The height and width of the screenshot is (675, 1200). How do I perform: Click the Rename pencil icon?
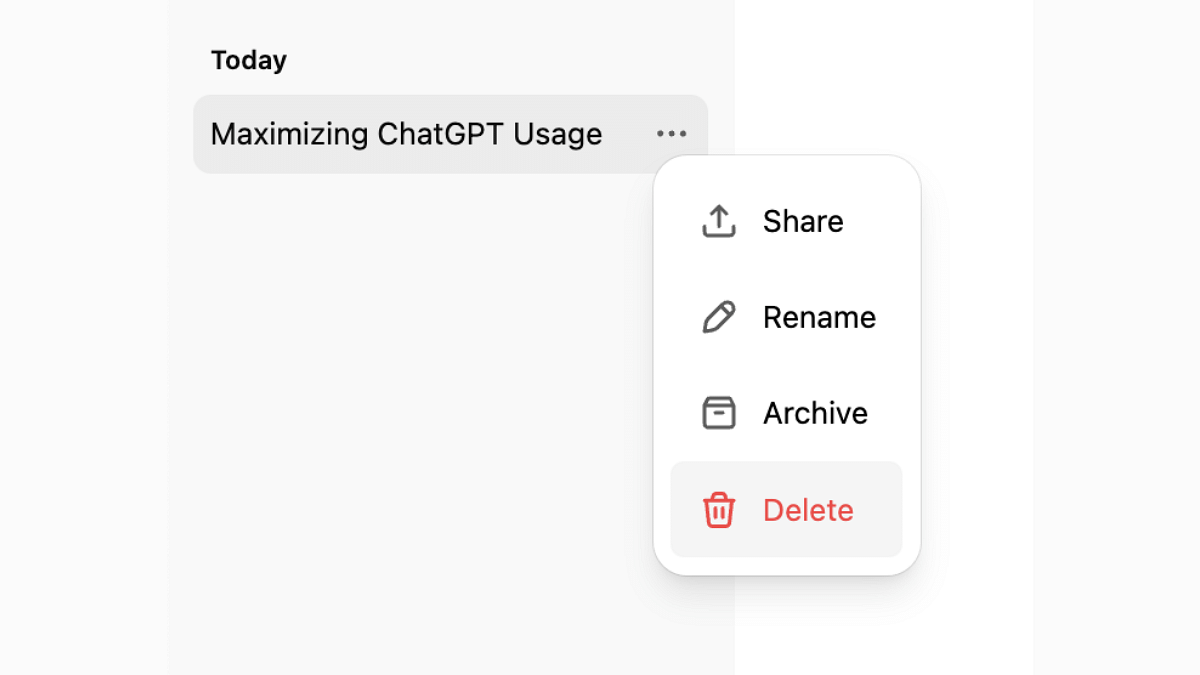click(x=719, y=317)
